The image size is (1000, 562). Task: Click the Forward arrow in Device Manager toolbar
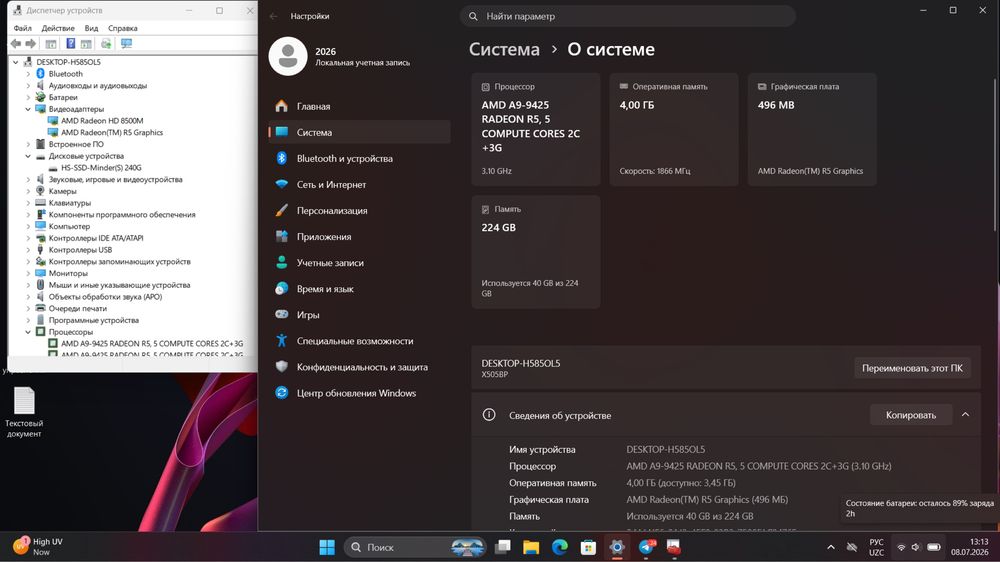[x=30, y=43]
